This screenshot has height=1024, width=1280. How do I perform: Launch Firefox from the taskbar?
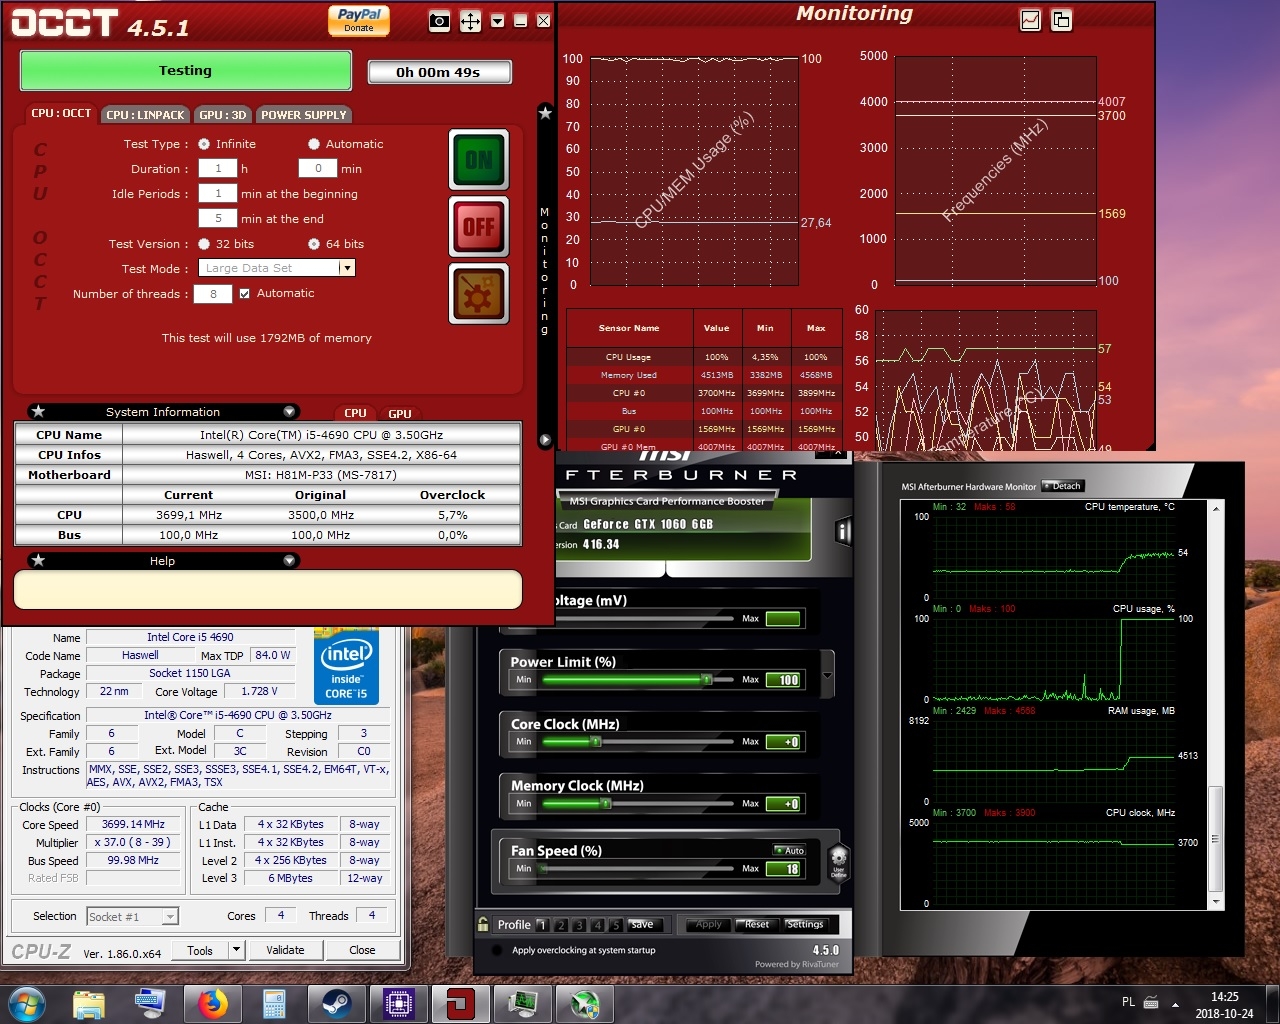[x=212, y=1003]
